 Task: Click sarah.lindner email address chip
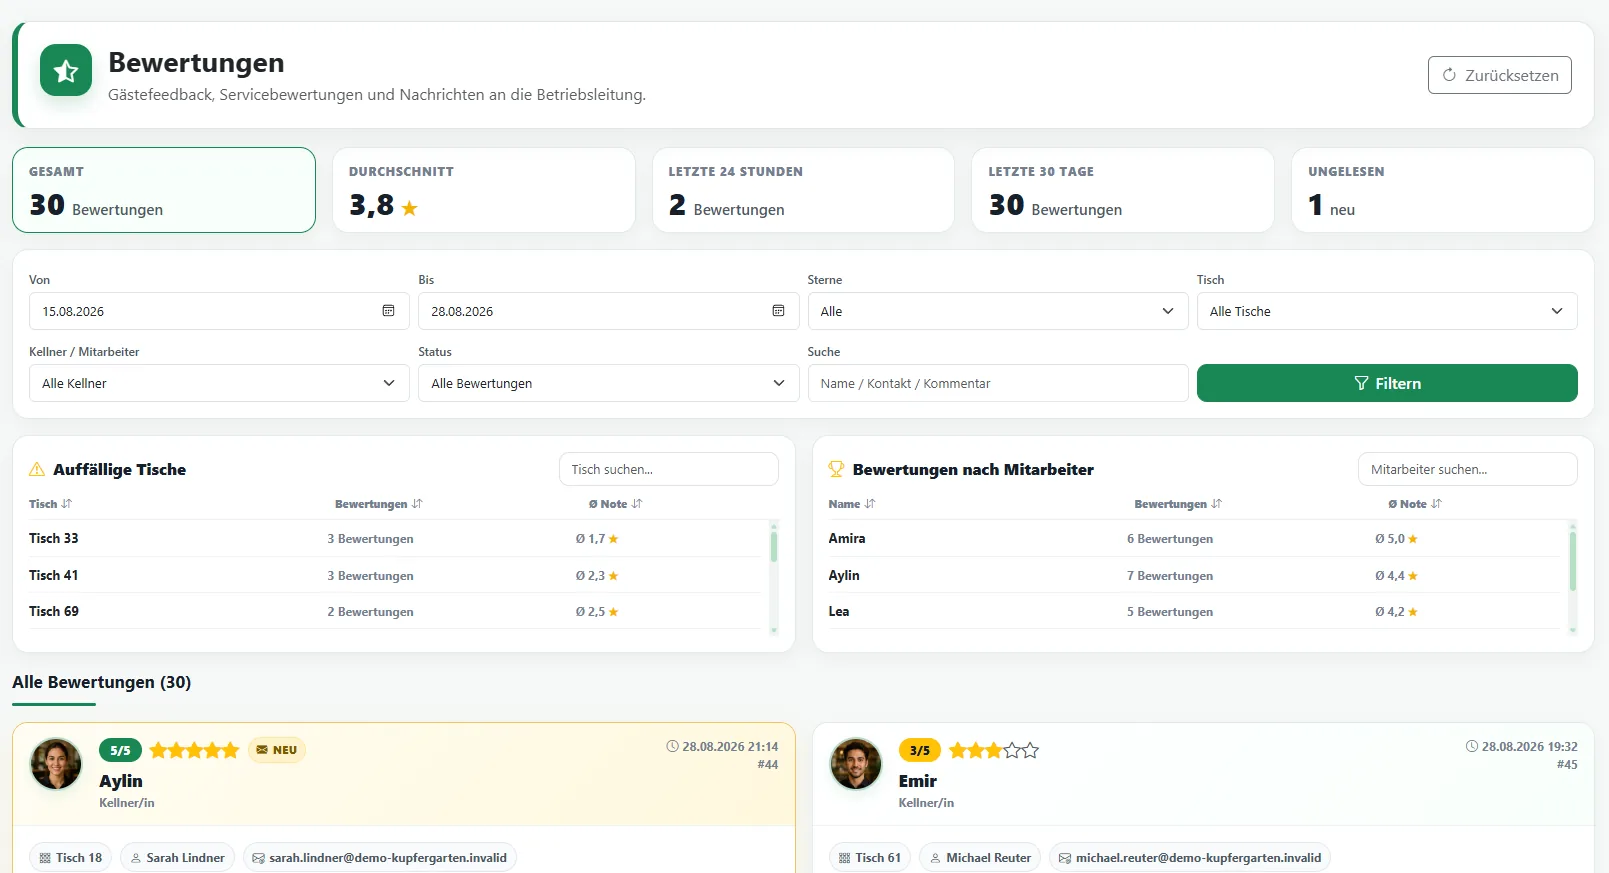click(x=380, y=858)
